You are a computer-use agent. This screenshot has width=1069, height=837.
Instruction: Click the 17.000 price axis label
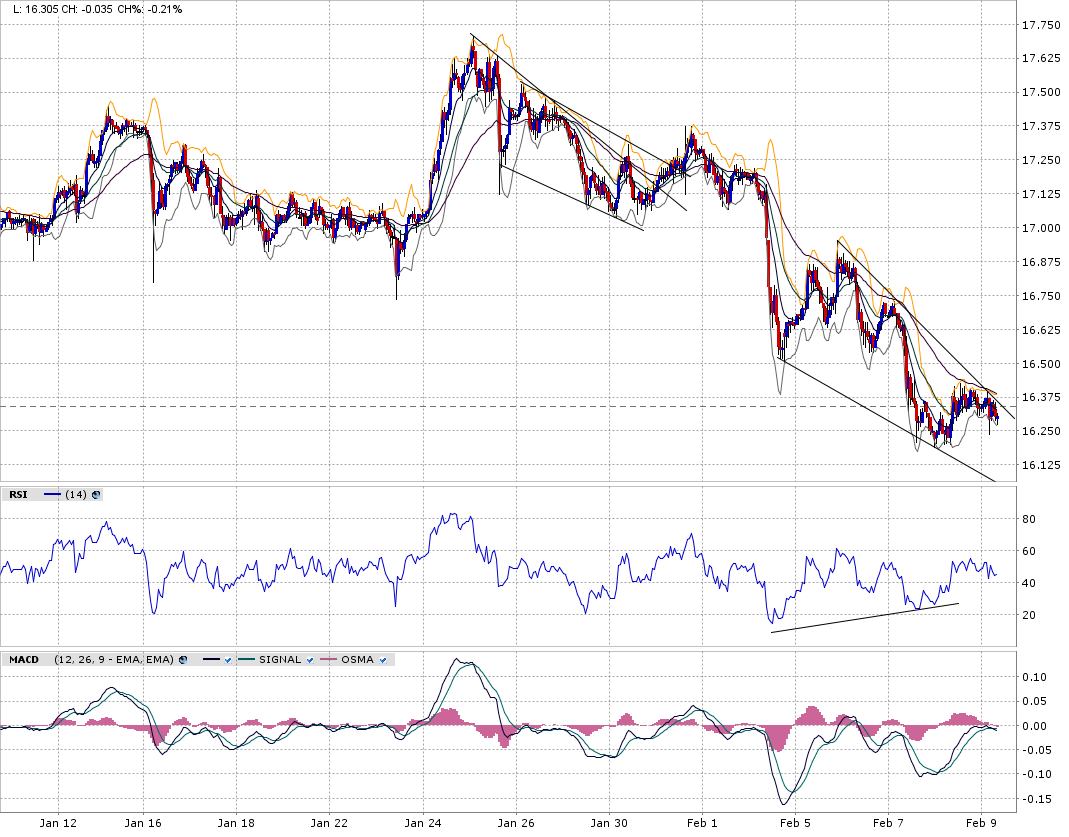click(x=1042, y=228)
